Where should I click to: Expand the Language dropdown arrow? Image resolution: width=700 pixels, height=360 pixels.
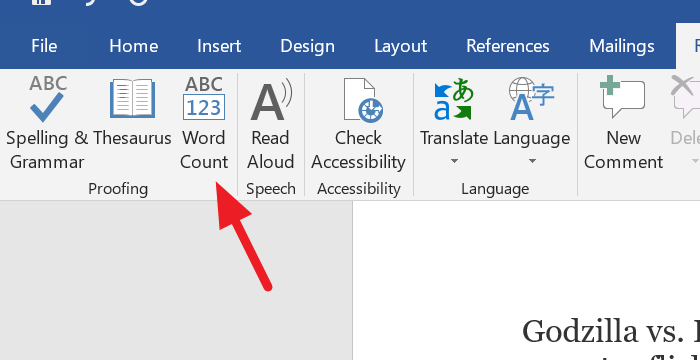(532, 160)
